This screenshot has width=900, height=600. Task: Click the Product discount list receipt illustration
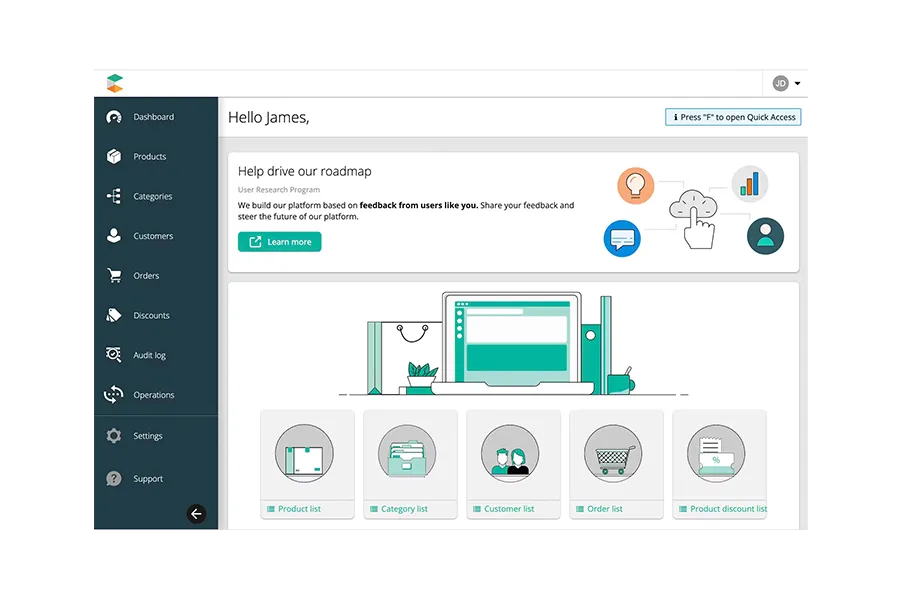click(x=716, y=454)
